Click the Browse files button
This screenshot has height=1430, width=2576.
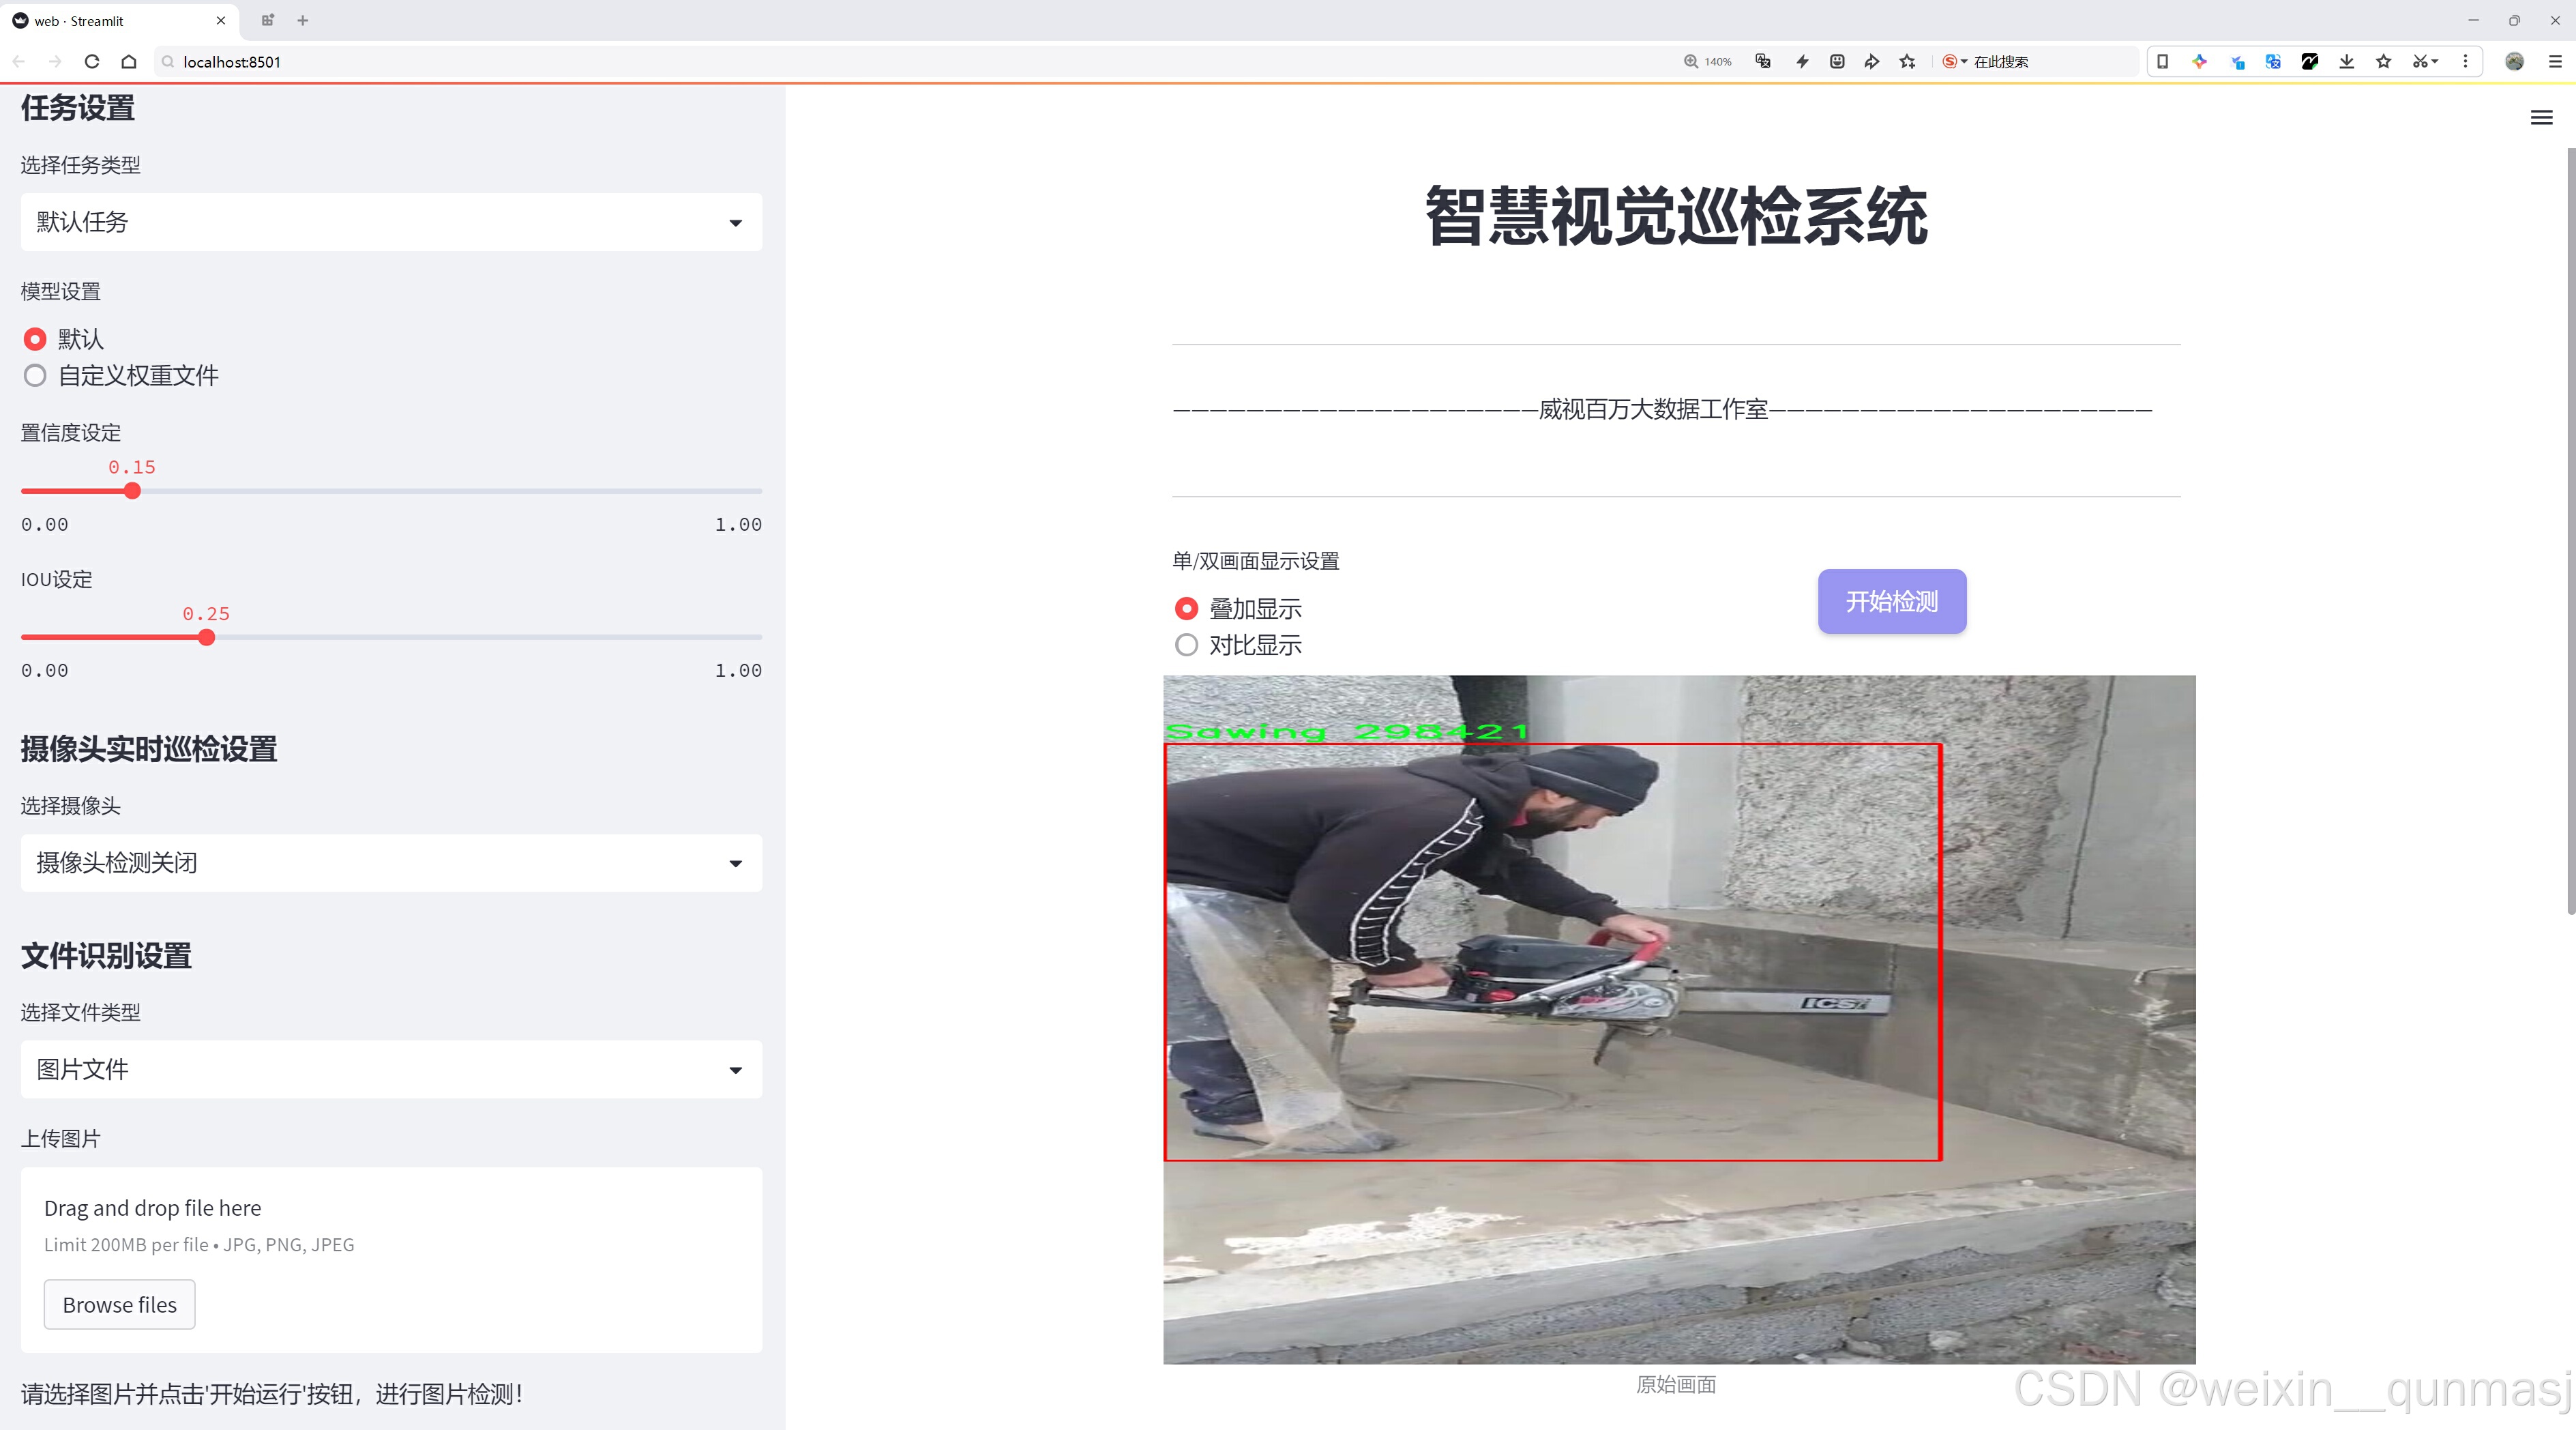click(119, 1305)
